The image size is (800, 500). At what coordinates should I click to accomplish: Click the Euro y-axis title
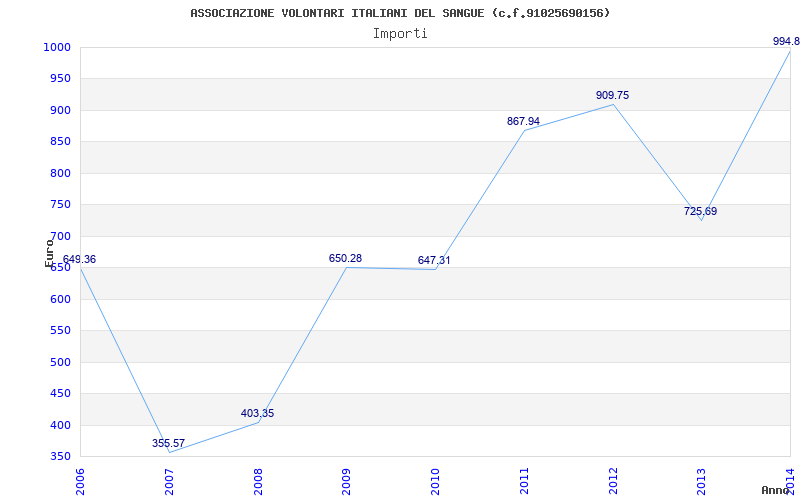click(49, 253)
